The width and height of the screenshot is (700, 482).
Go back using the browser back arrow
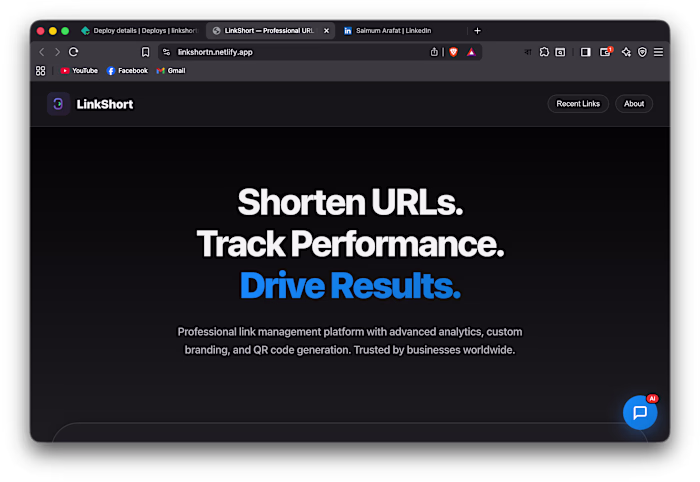click(42, 52)
